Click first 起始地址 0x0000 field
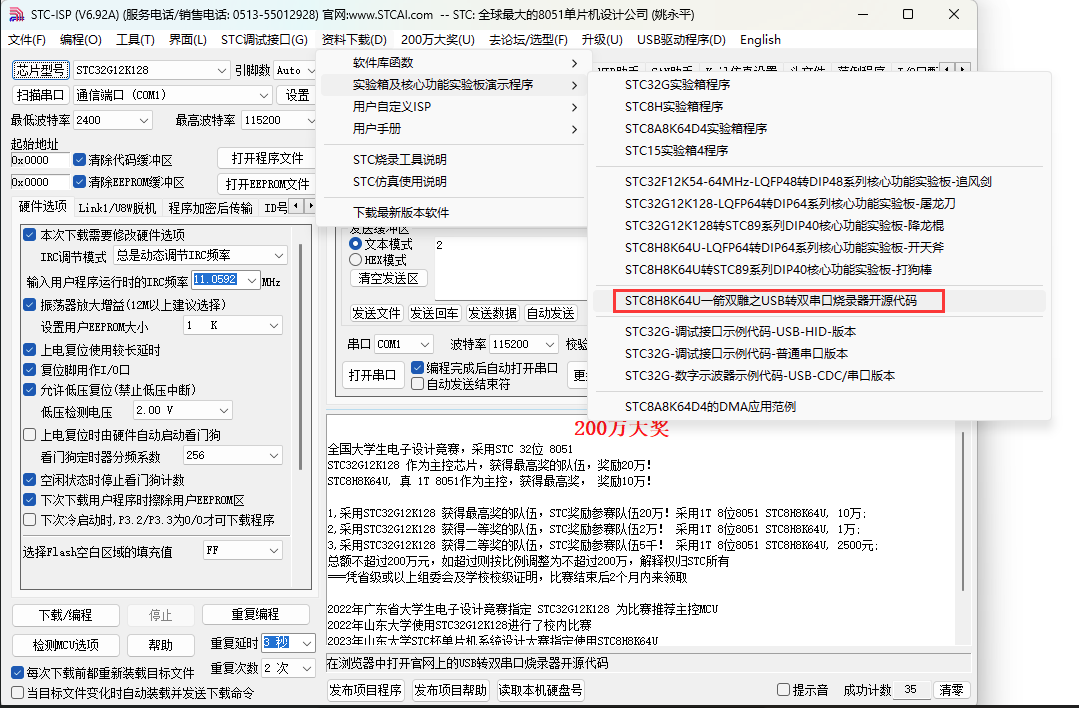The image size is (1079, 708). pos(40,160)
